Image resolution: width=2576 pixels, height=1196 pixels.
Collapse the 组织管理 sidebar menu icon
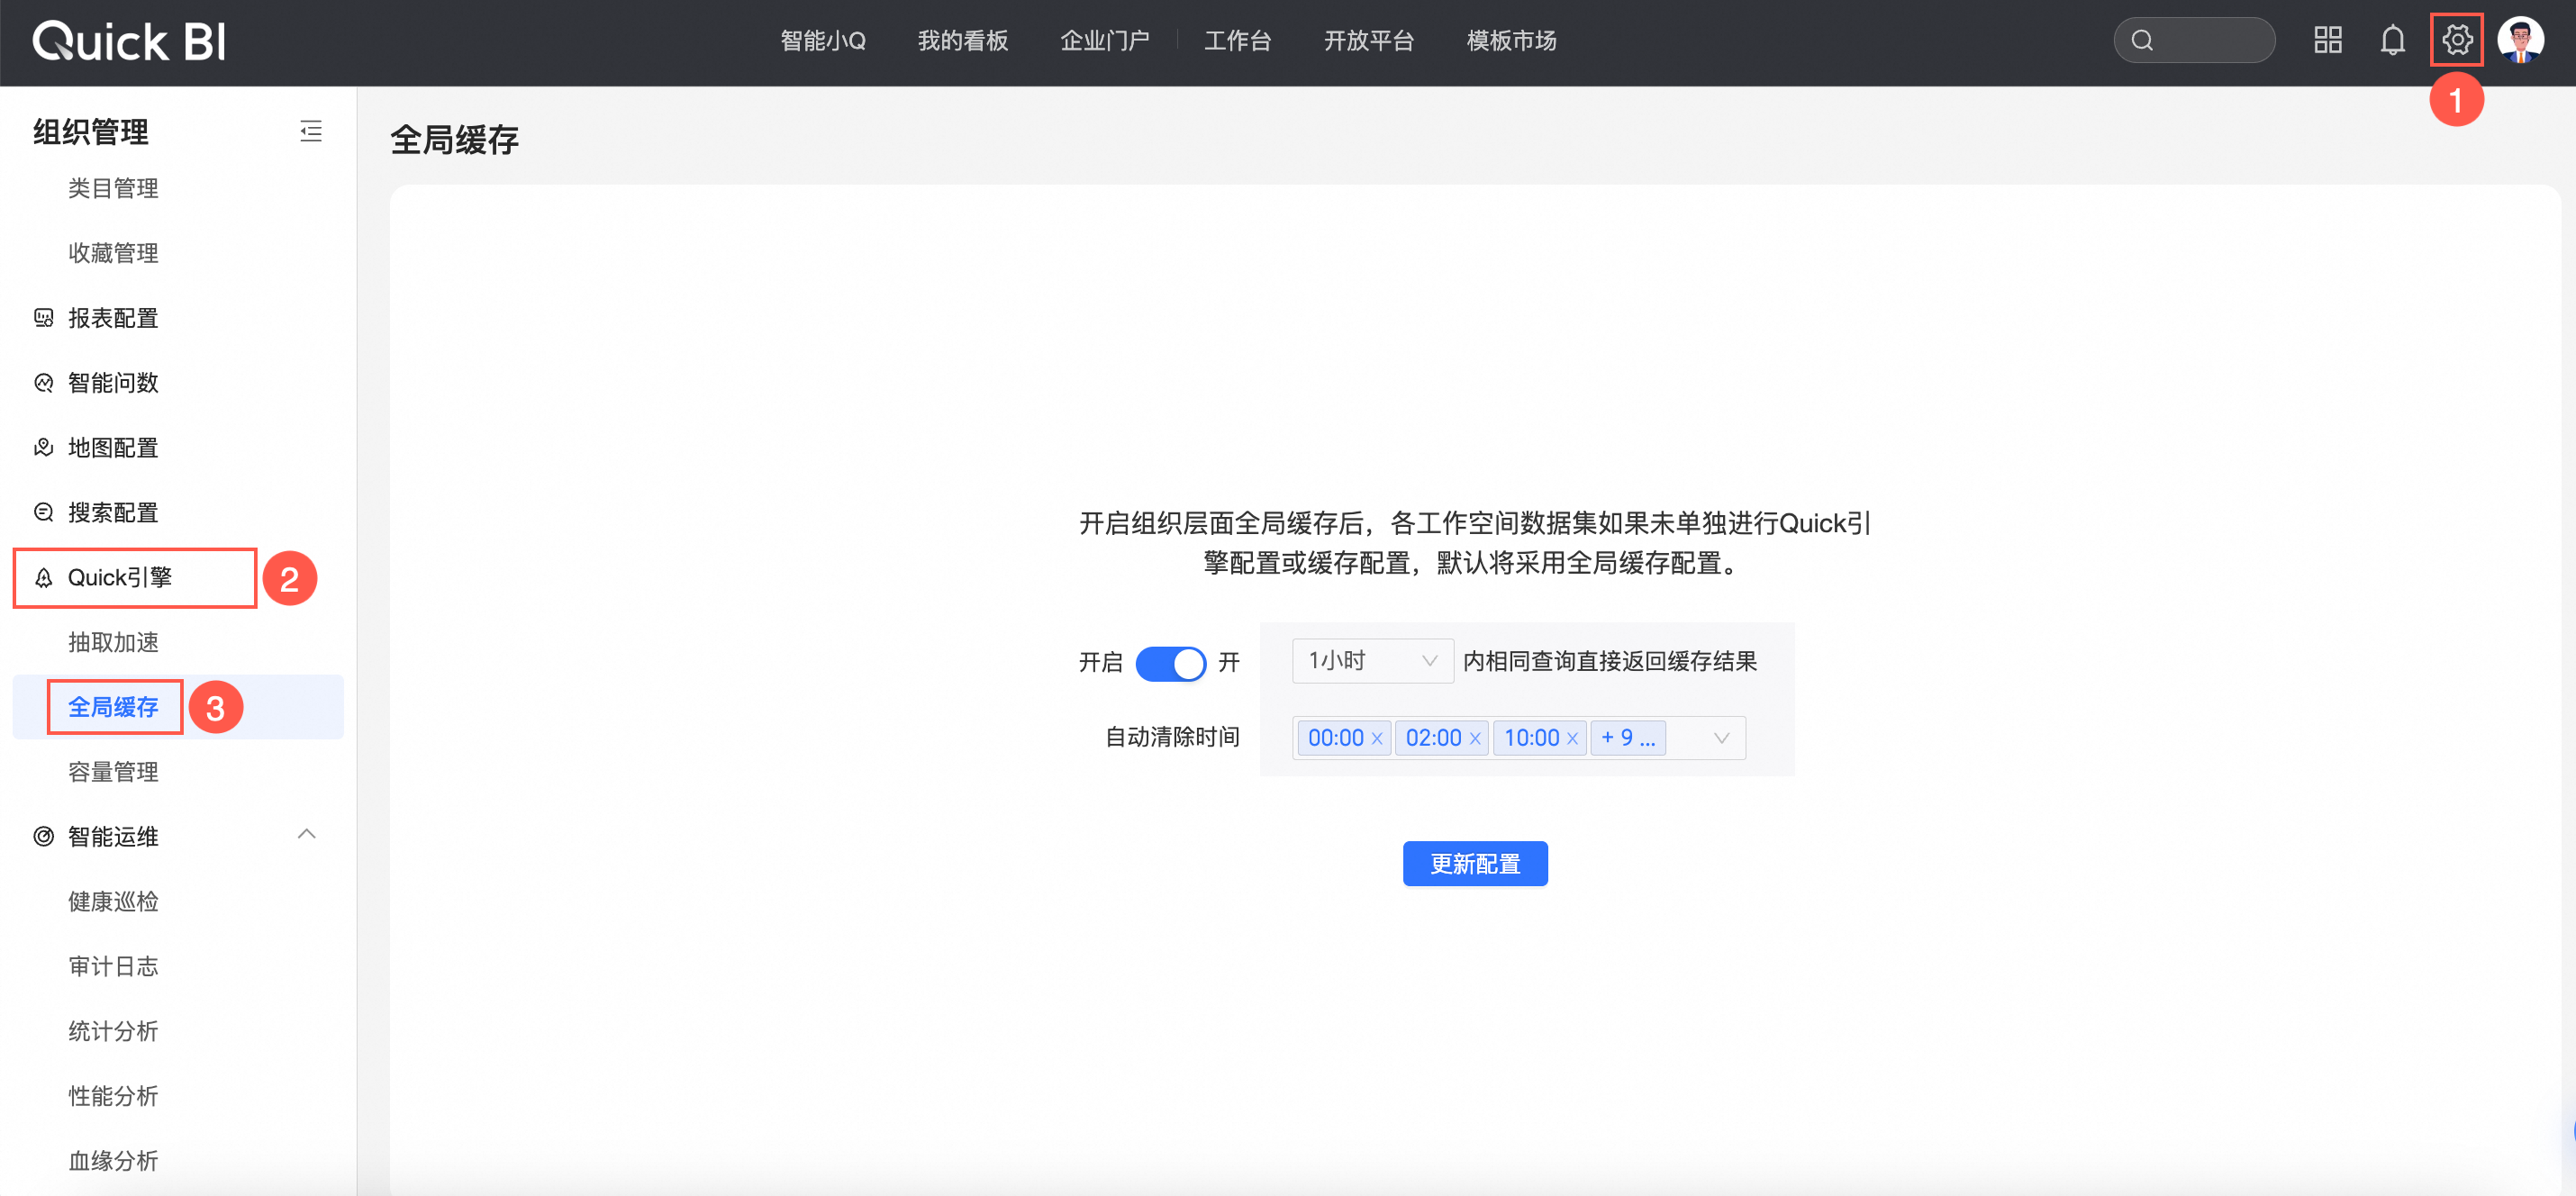[311, 131]
